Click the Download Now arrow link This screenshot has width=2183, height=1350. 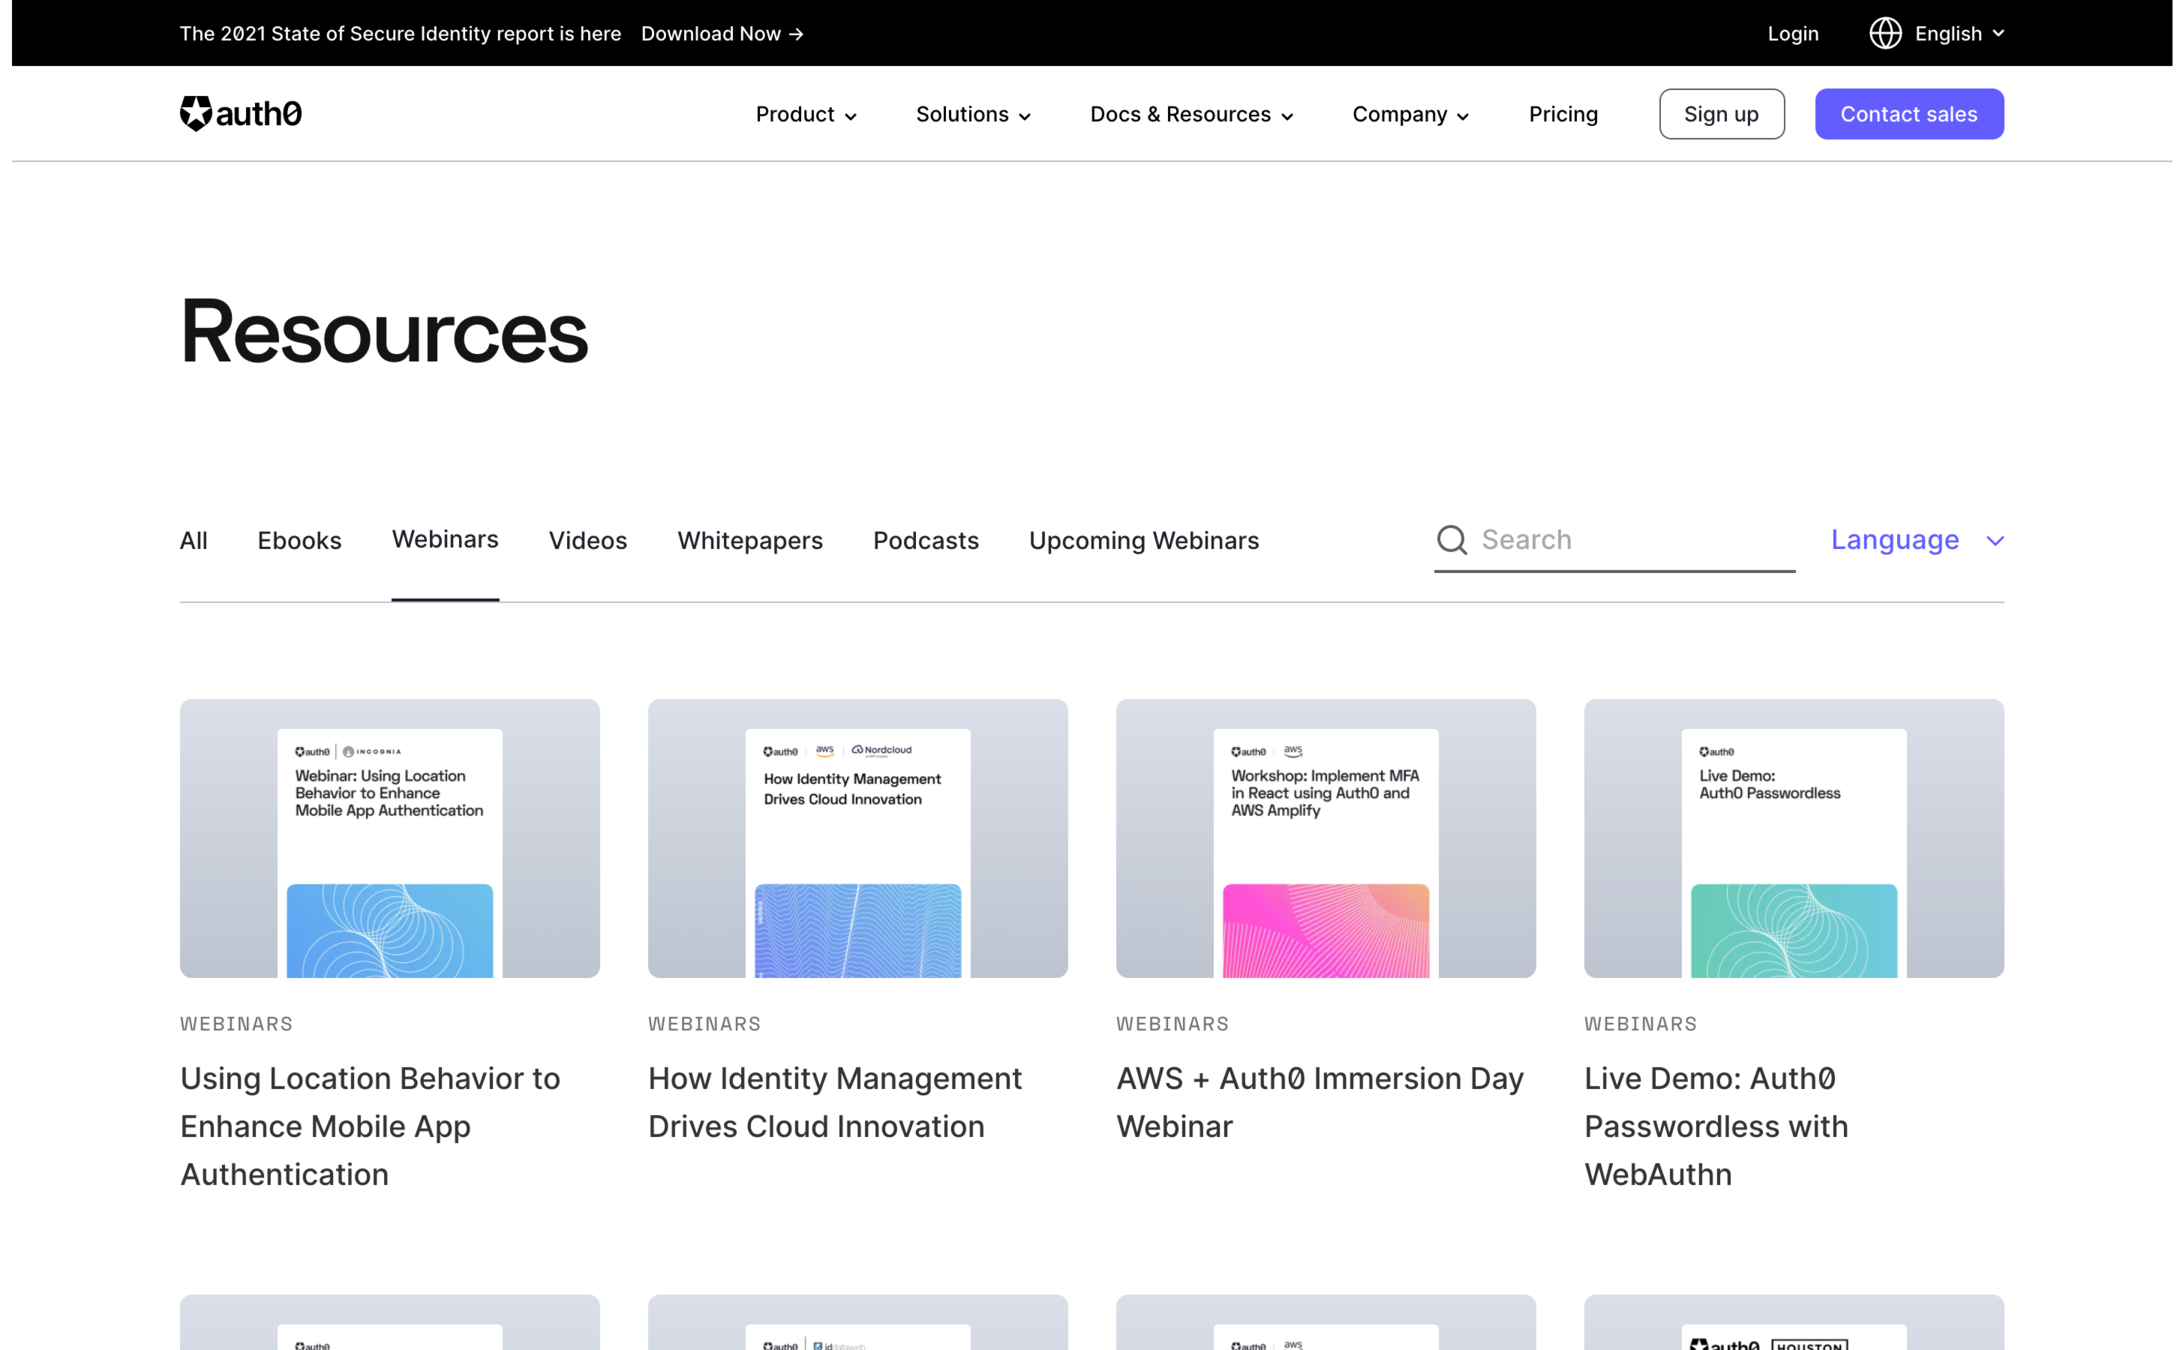722,33
